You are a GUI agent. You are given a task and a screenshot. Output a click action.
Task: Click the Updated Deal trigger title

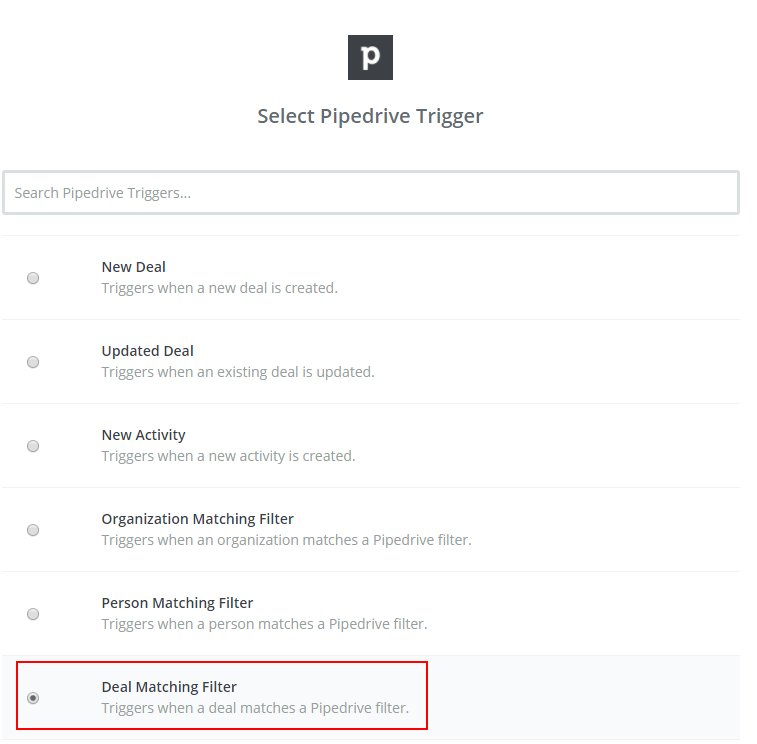click(147, 351)
